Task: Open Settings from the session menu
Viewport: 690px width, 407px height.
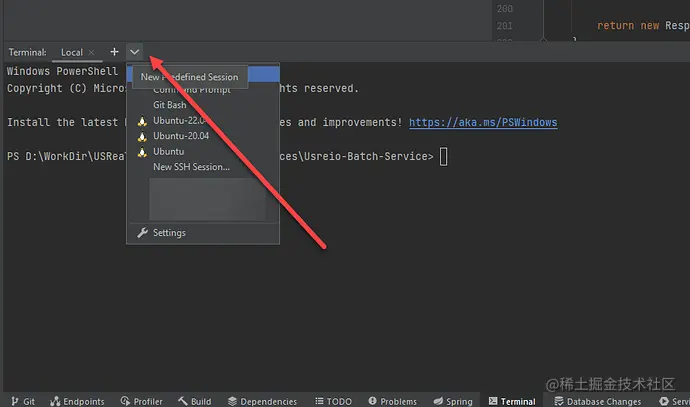Action: tap(203, 233)
